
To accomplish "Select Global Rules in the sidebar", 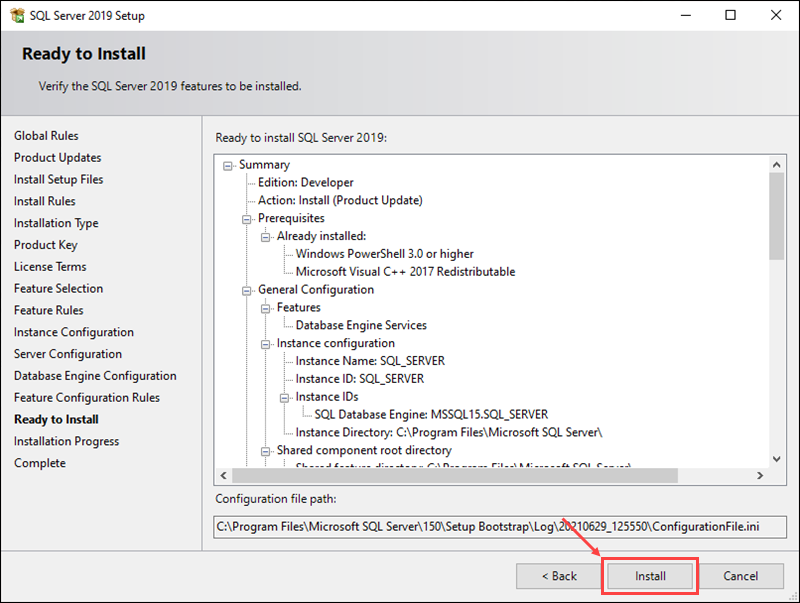I will 46,136.
